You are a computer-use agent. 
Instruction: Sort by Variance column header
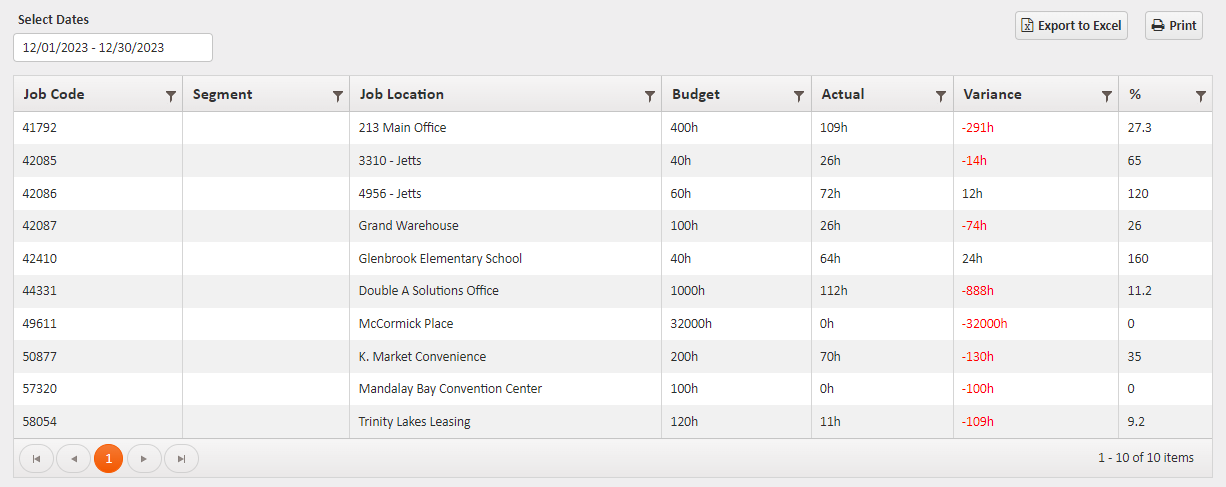coord(992,95)
